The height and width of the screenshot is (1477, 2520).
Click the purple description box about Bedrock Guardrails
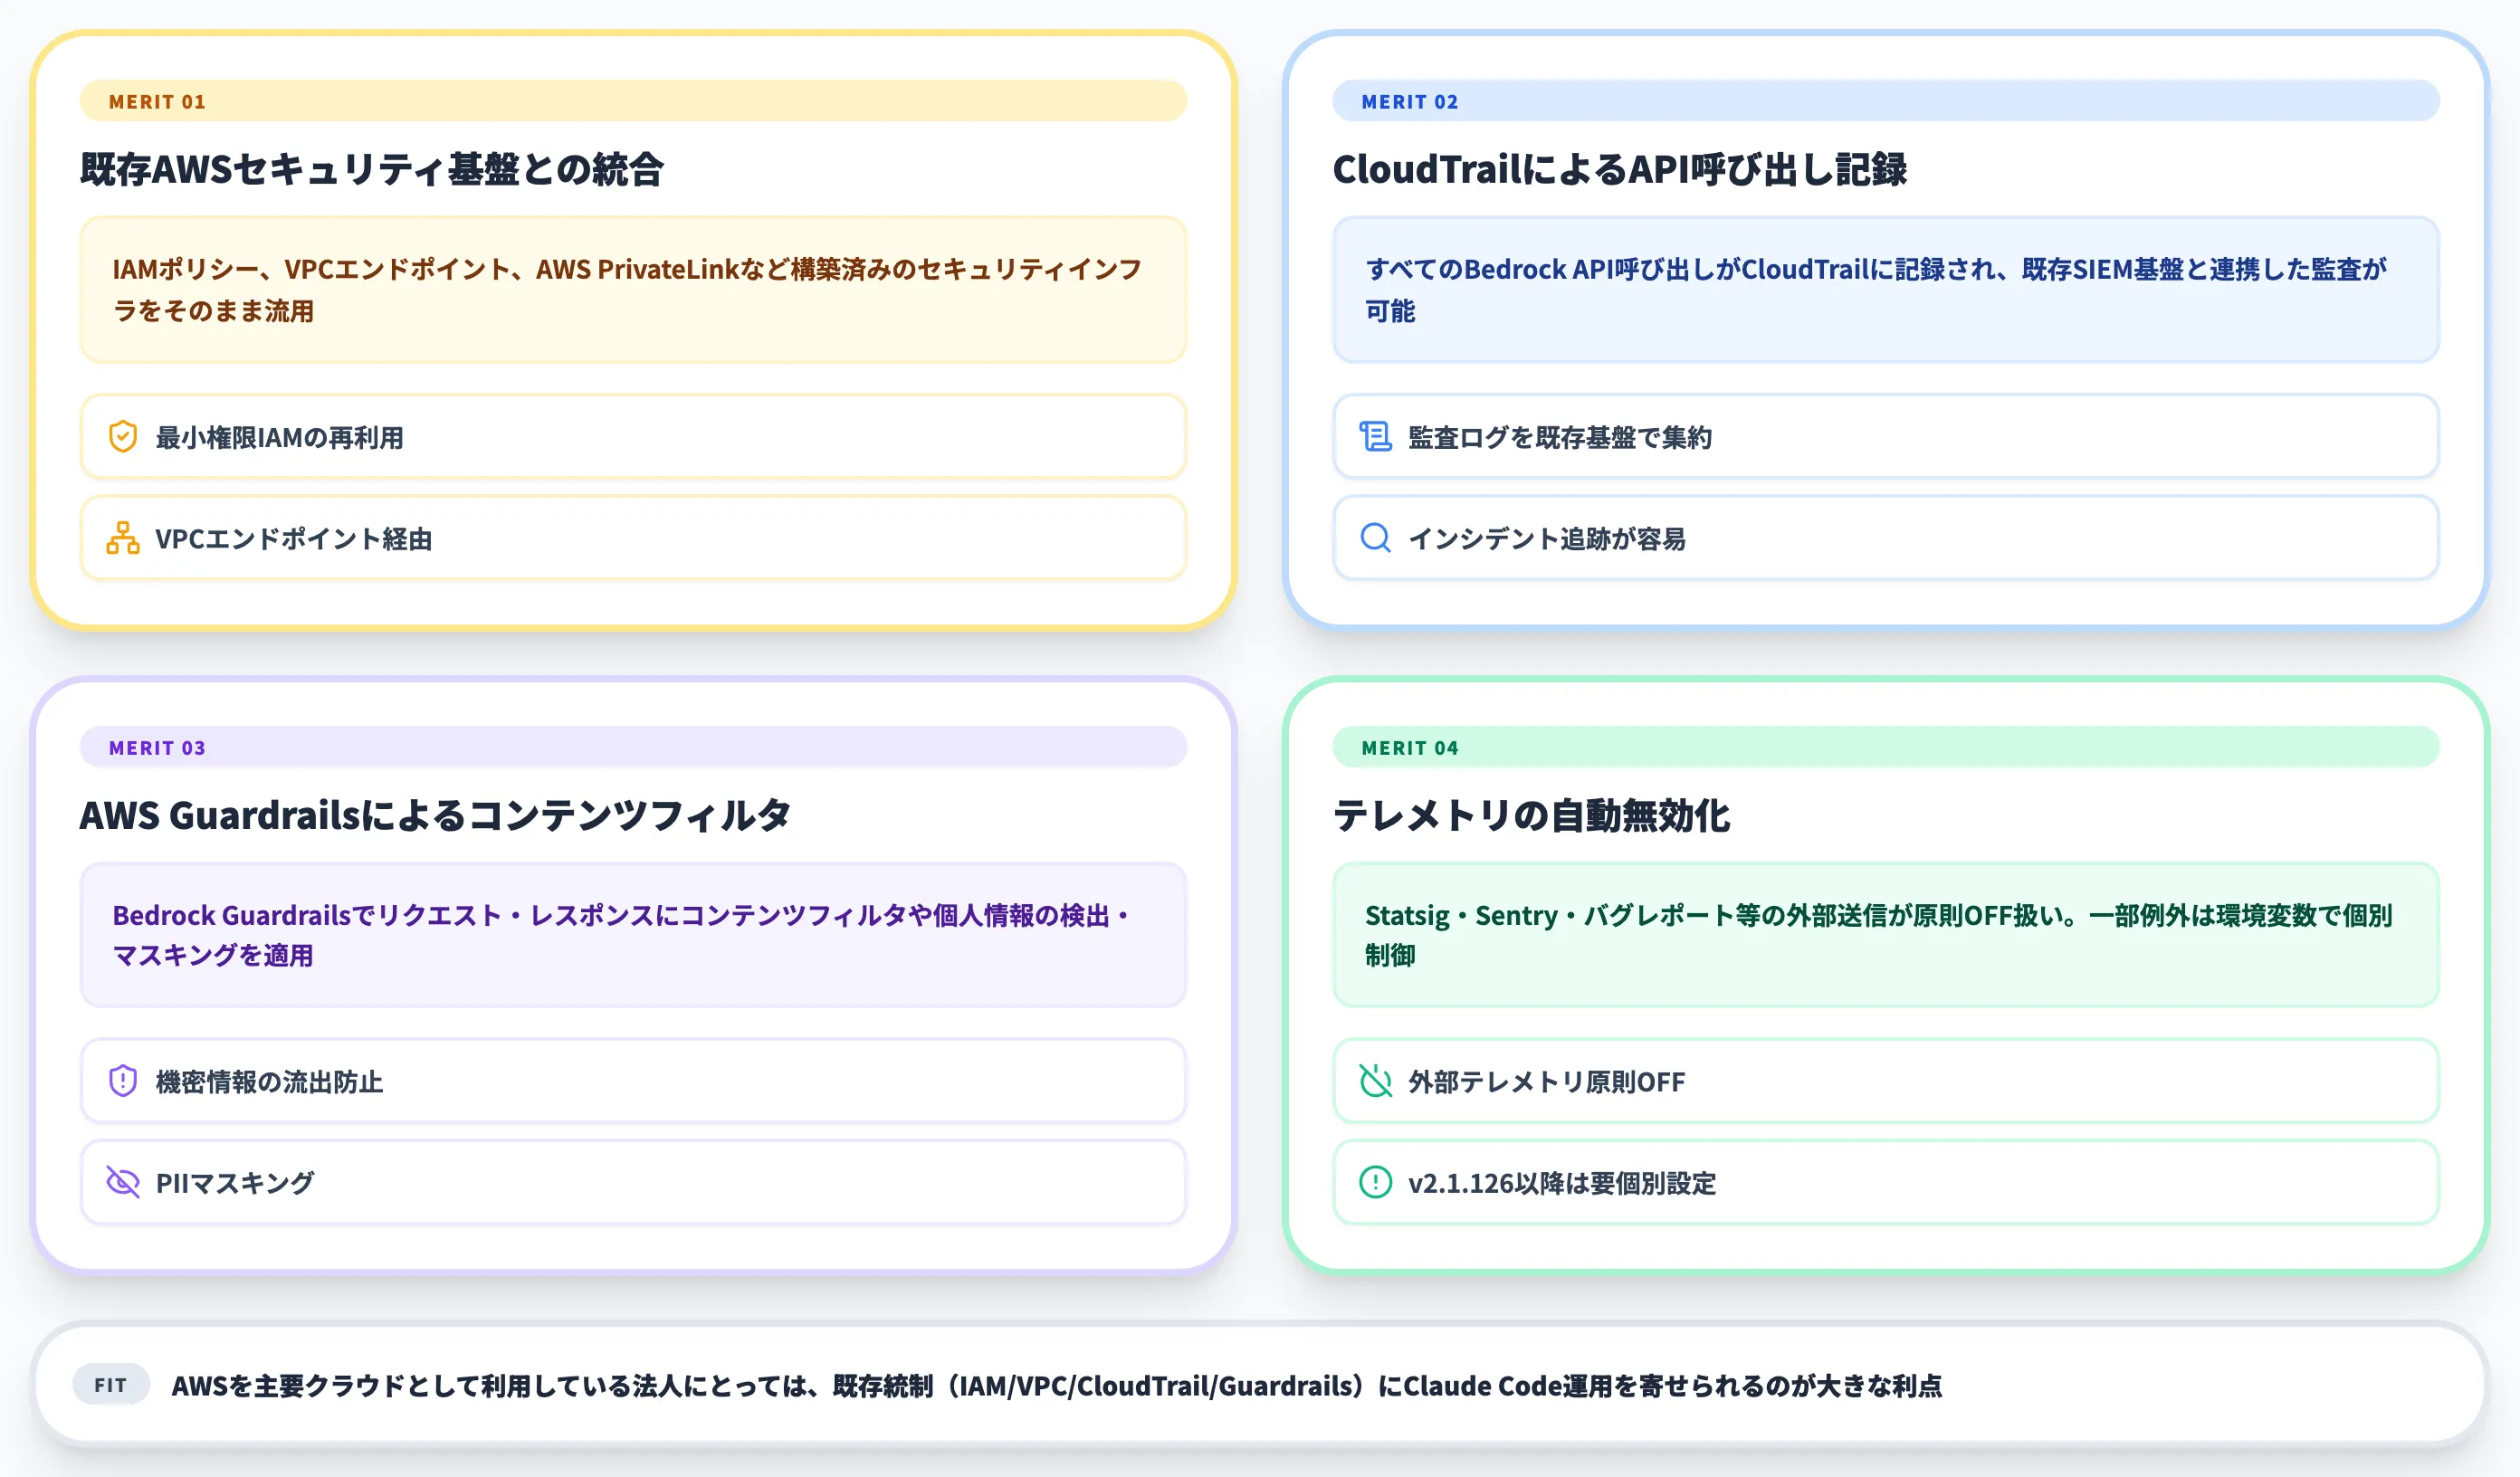tap(633, 935)
